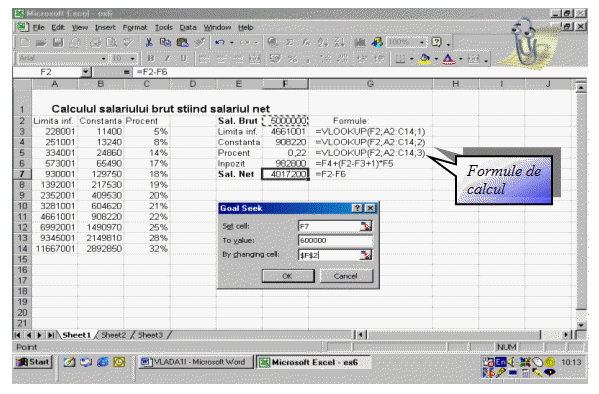Open the Data menu
Screen dimensions: 599x394
[x=188, y=28]
